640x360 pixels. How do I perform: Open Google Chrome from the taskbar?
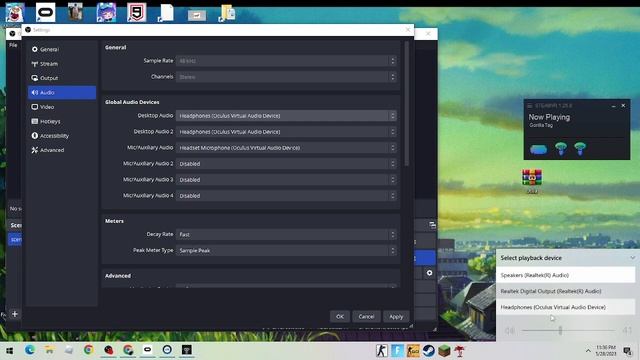[88, 350]
